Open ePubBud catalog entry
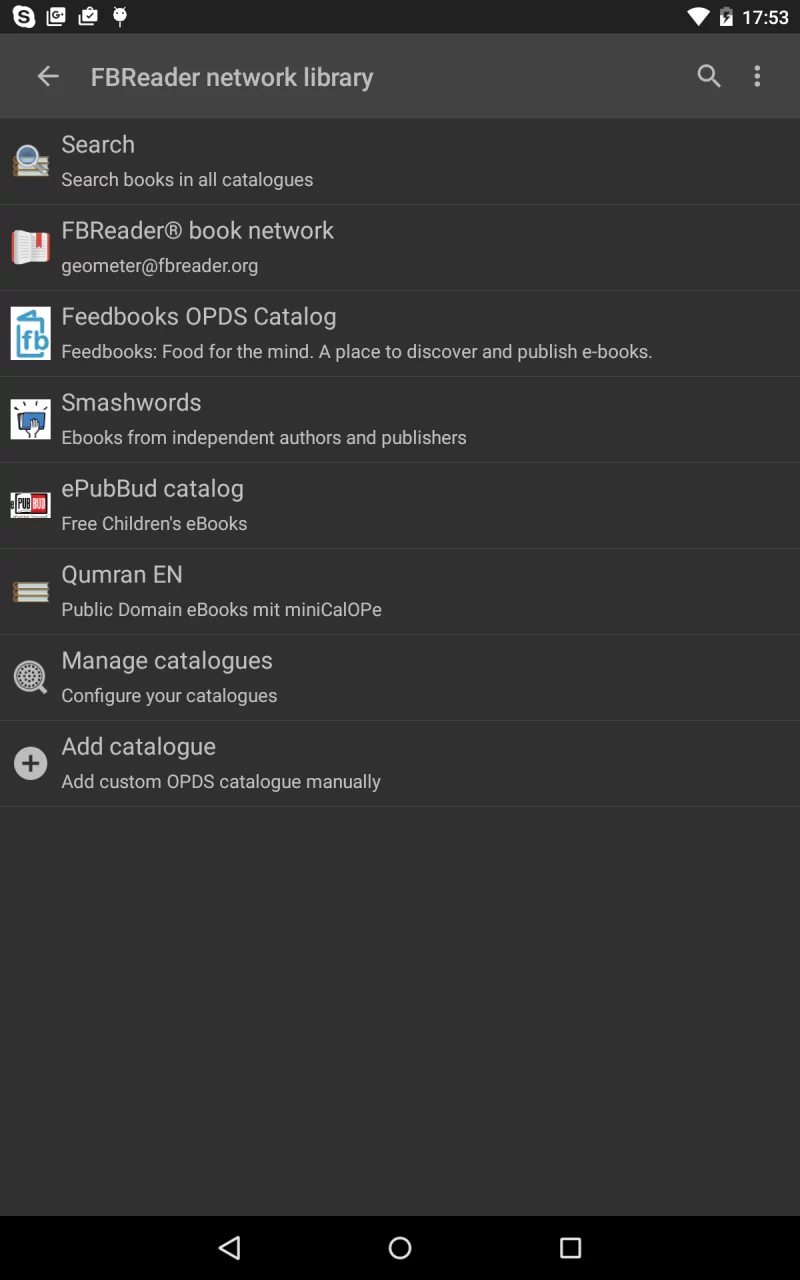This screenshot has width=800, height=1280. tap(400, 506)
